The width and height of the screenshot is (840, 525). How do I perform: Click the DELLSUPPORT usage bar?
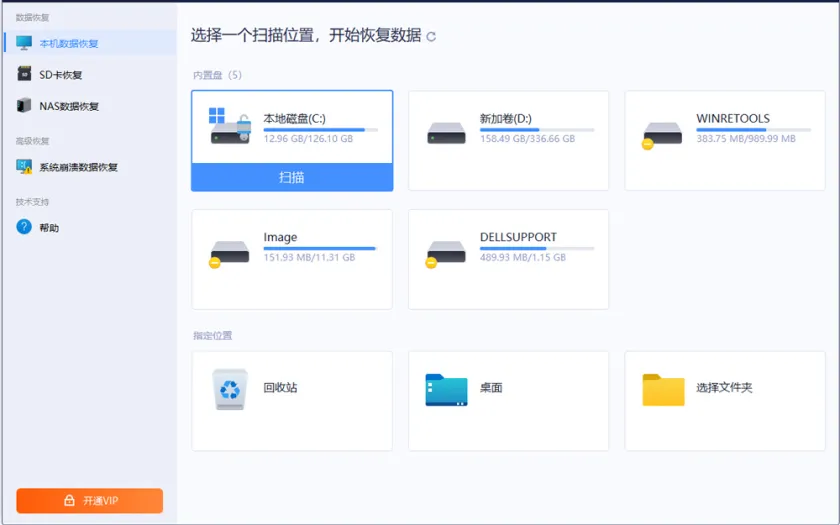click(x=537, y=249)
